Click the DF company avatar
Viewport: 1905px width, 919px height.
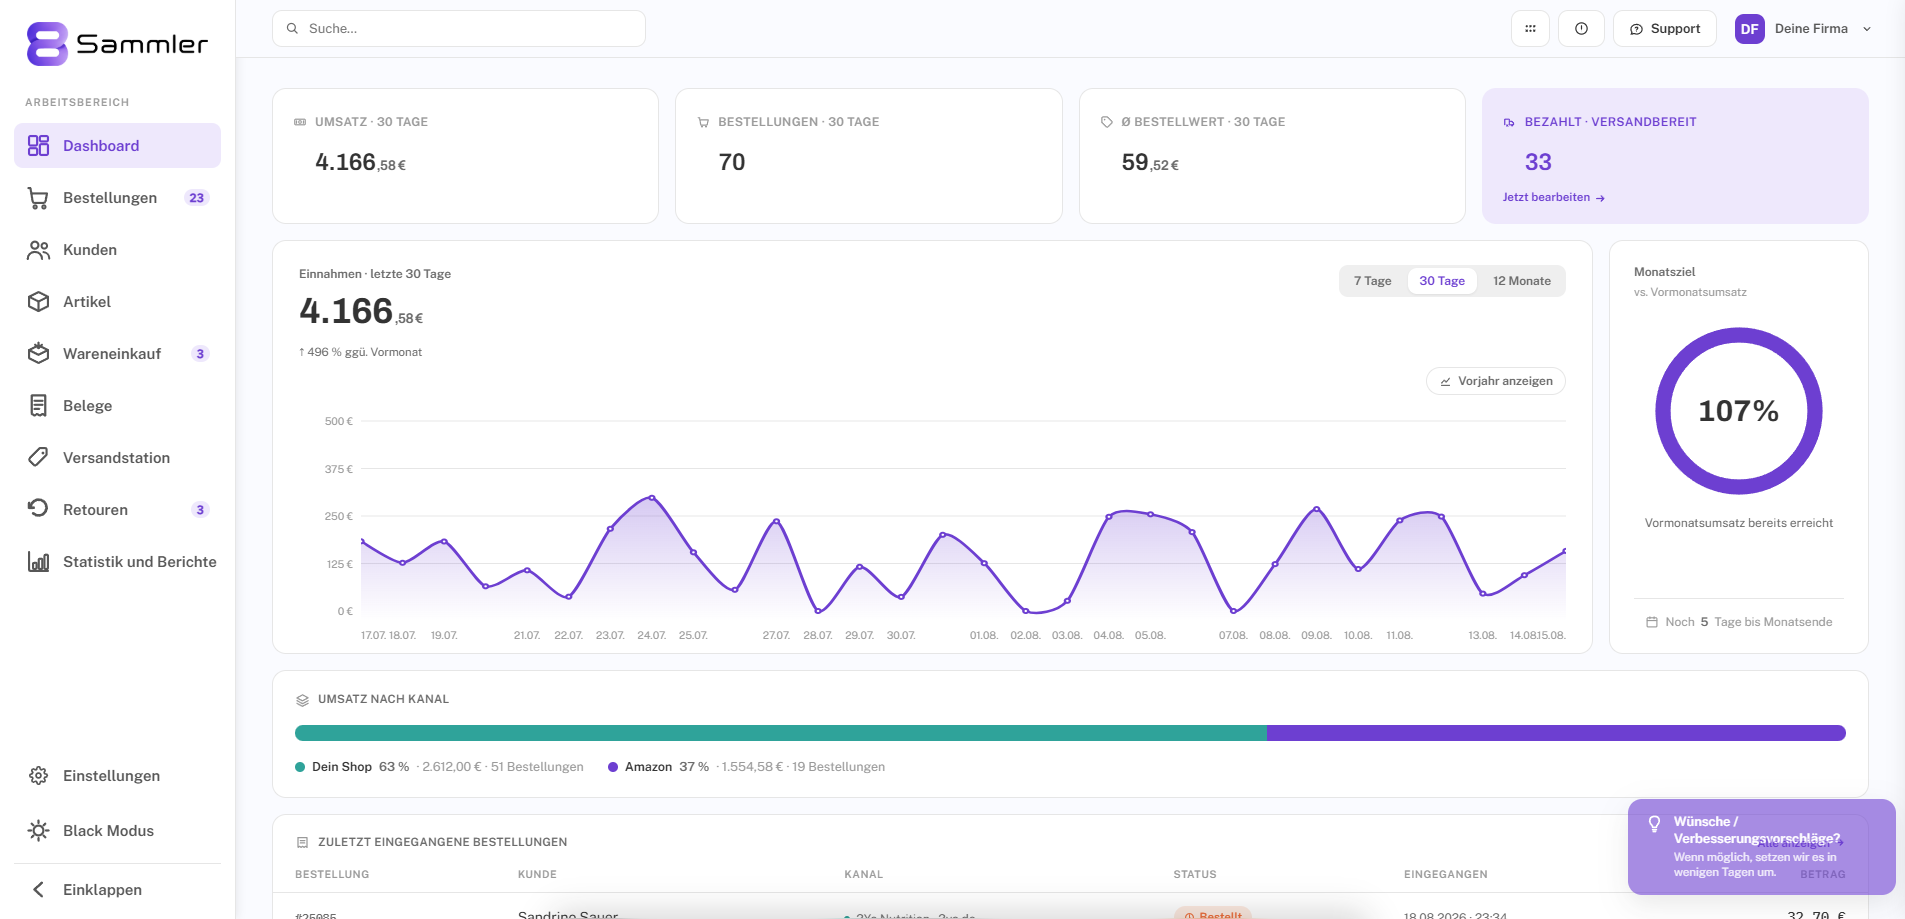click(x=1750, y=29)
